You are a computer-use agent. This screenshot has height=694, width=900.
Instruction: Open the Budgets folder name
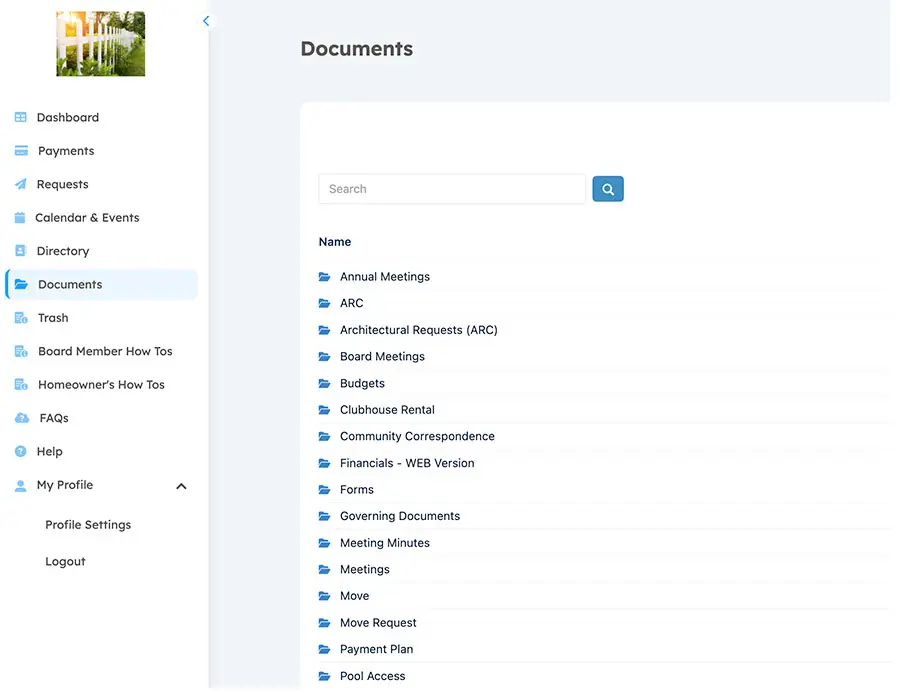[362, 383]
